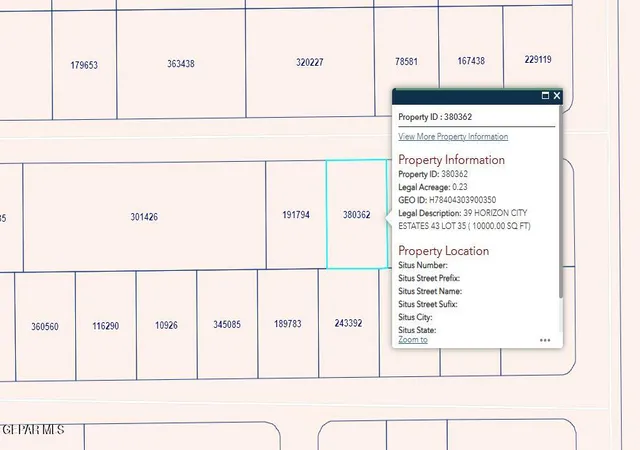Select parcel 179653 on the map
640x450 pixels.
click(x=84, y=65)
